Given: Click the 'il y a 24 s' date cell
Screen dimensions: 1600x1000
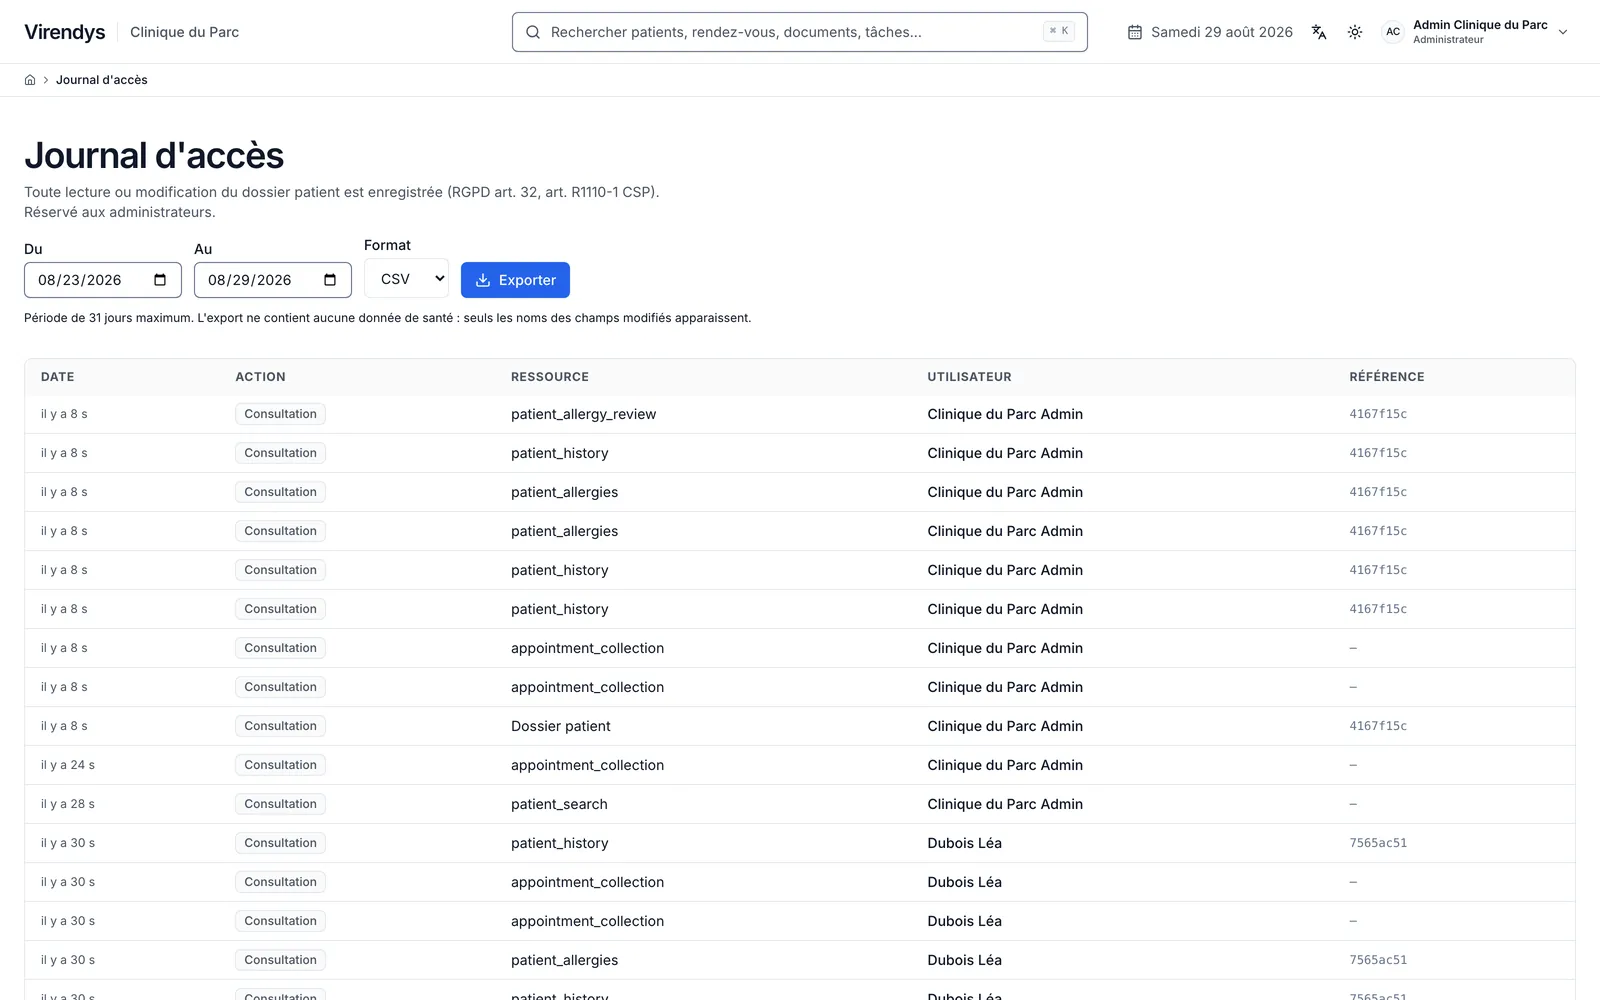Looking at the screenshot, I should 68,765.
